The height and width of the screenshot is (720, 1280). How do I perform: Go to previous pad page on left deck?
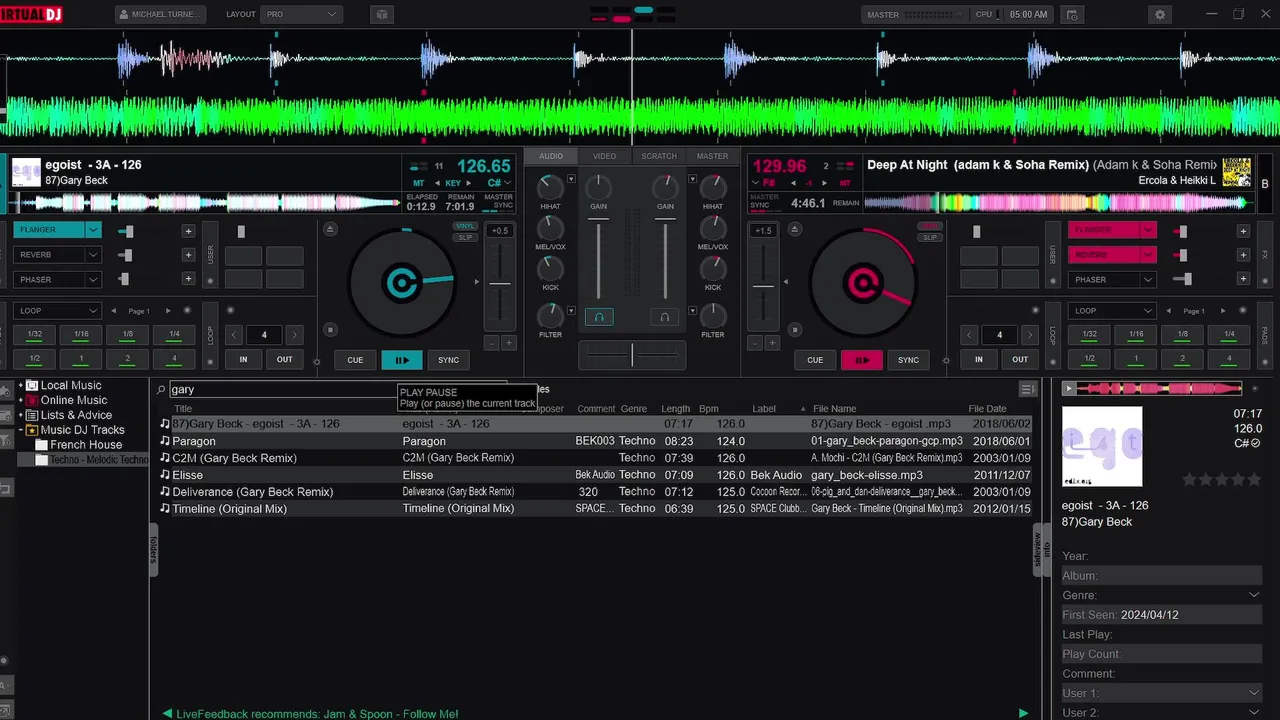[x=113, y=311]
